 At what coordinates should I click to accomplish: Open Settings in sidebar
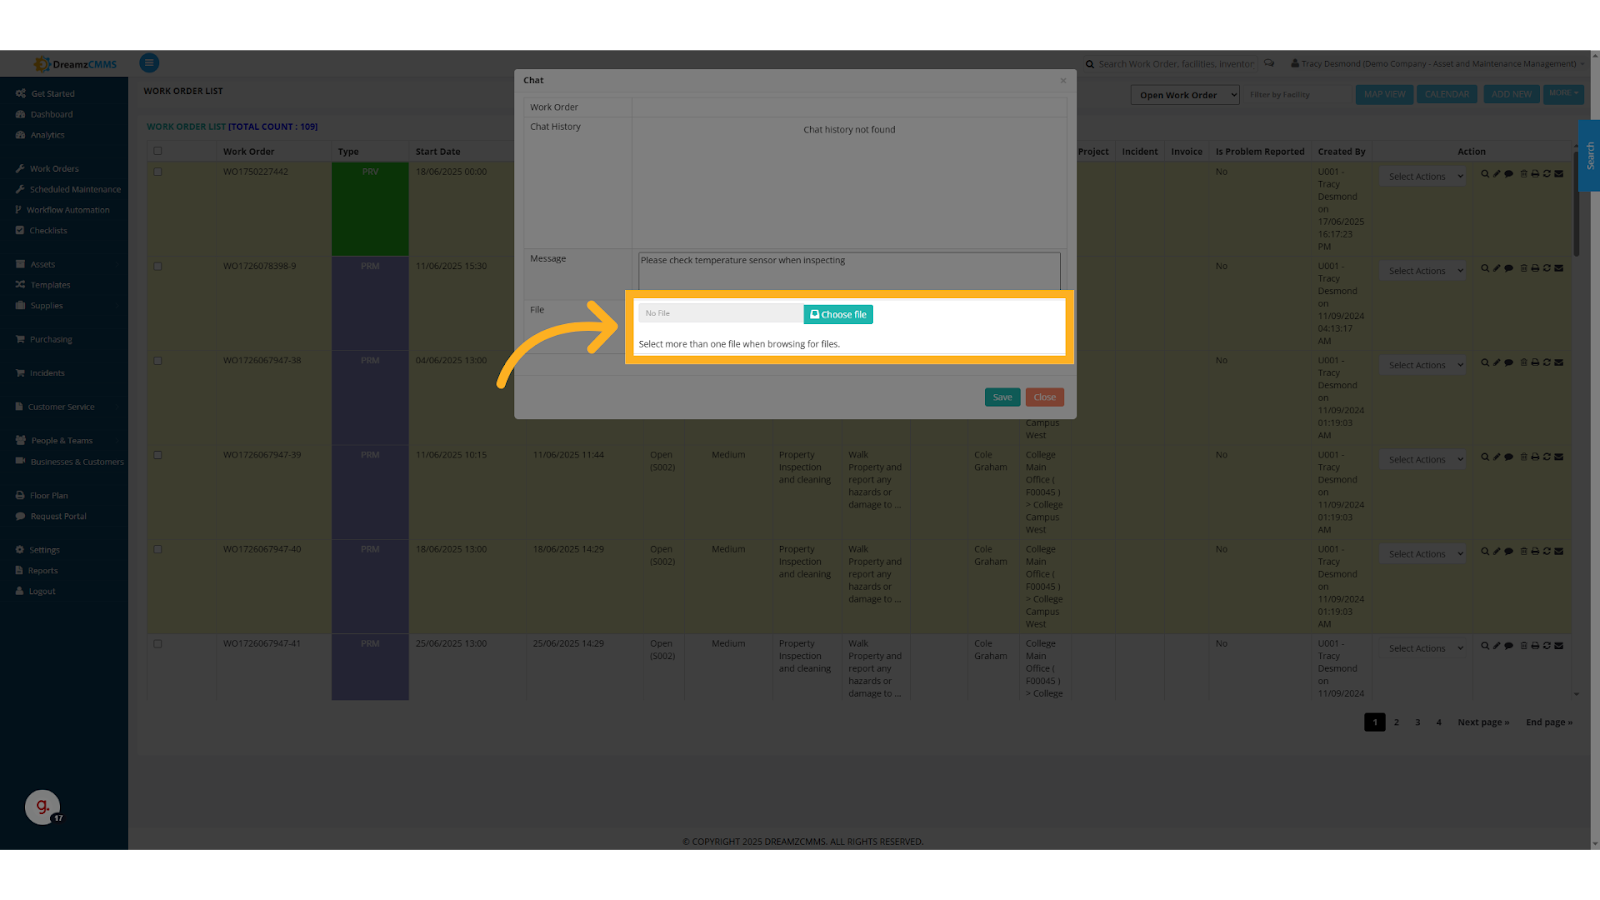coord(37,550)
